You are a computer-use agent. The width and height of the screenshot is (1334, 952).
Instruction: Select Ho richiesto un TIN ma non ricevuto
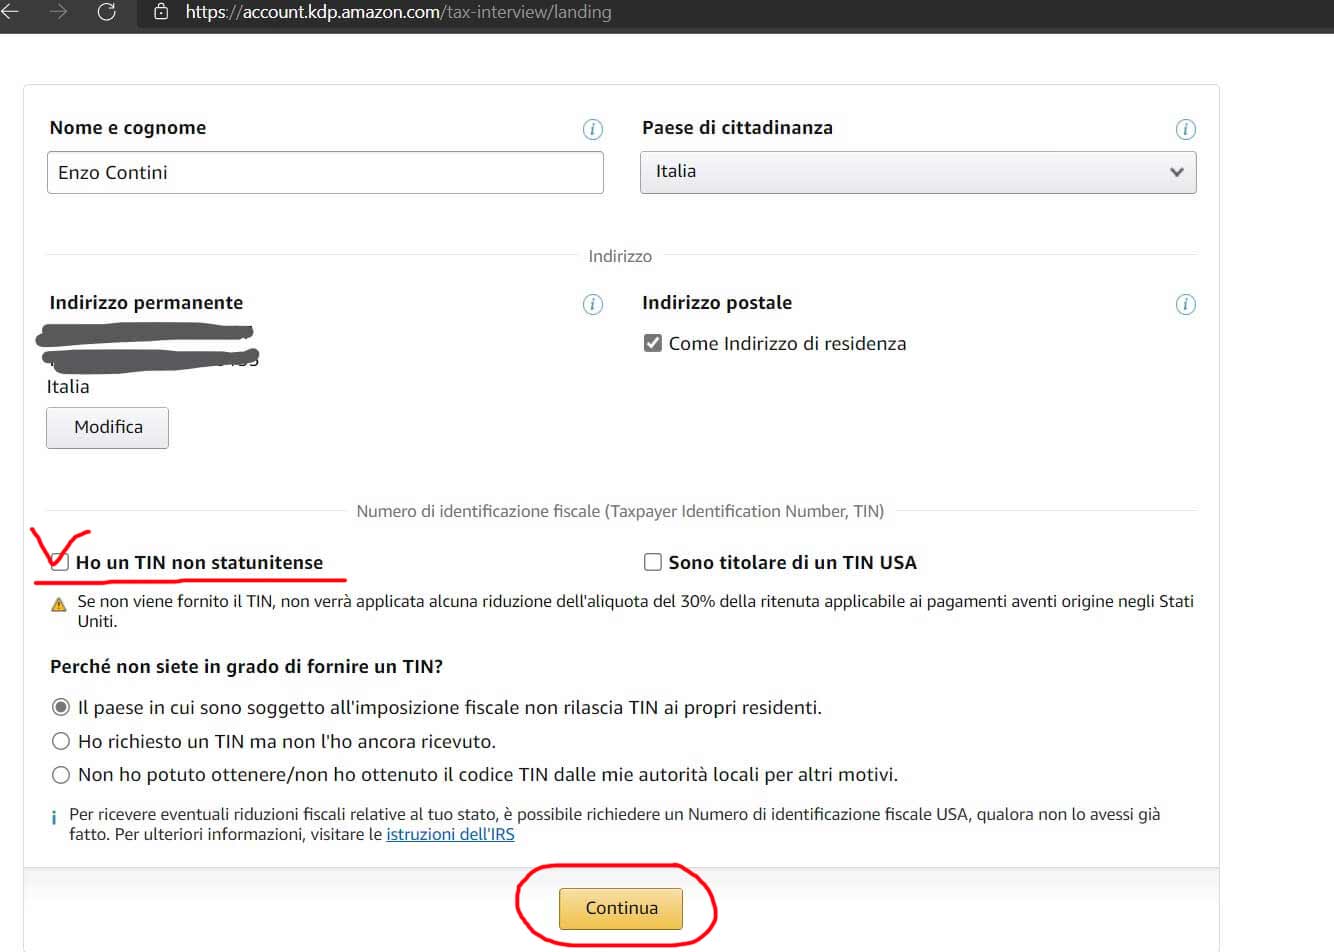click(x=61, y=741)
